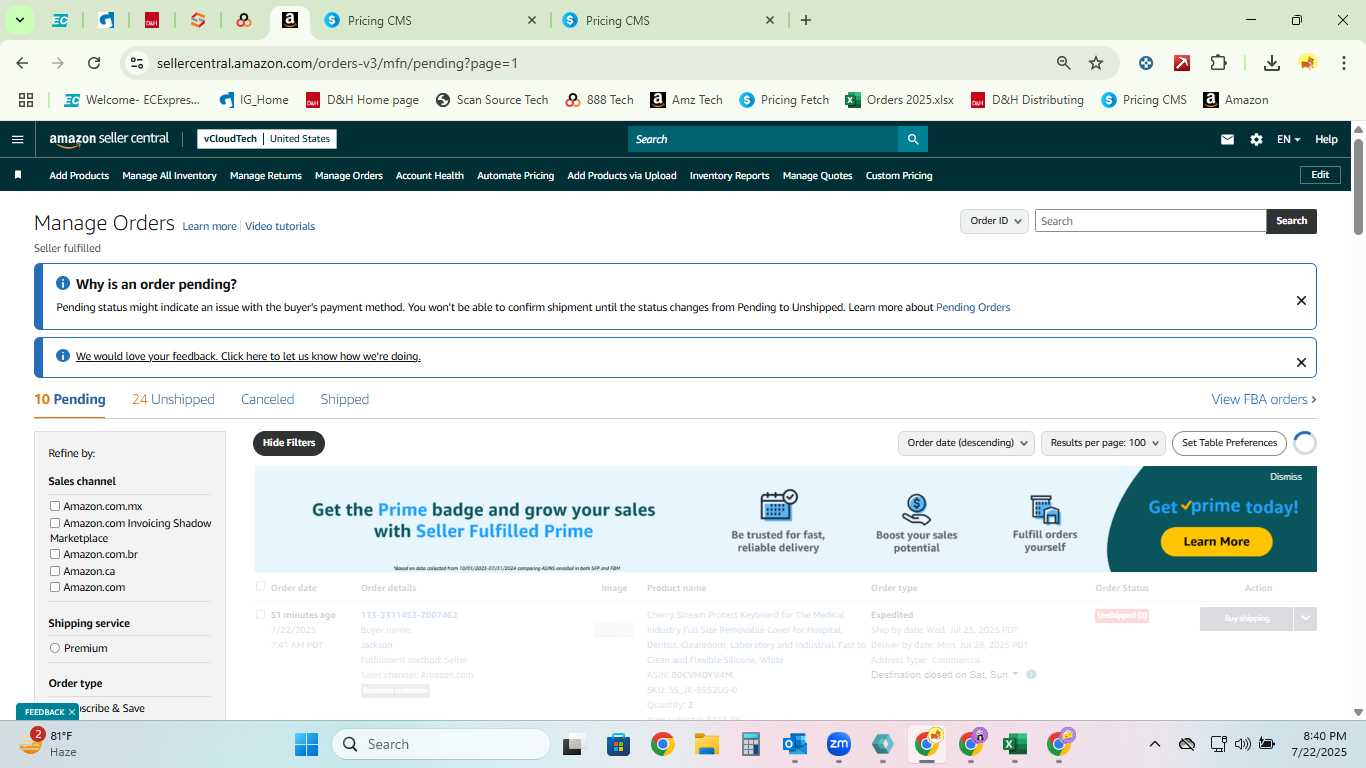Open Seller Central settings gear
The height and width of the screenshot is (768, 1366).
coord(1256,139)
